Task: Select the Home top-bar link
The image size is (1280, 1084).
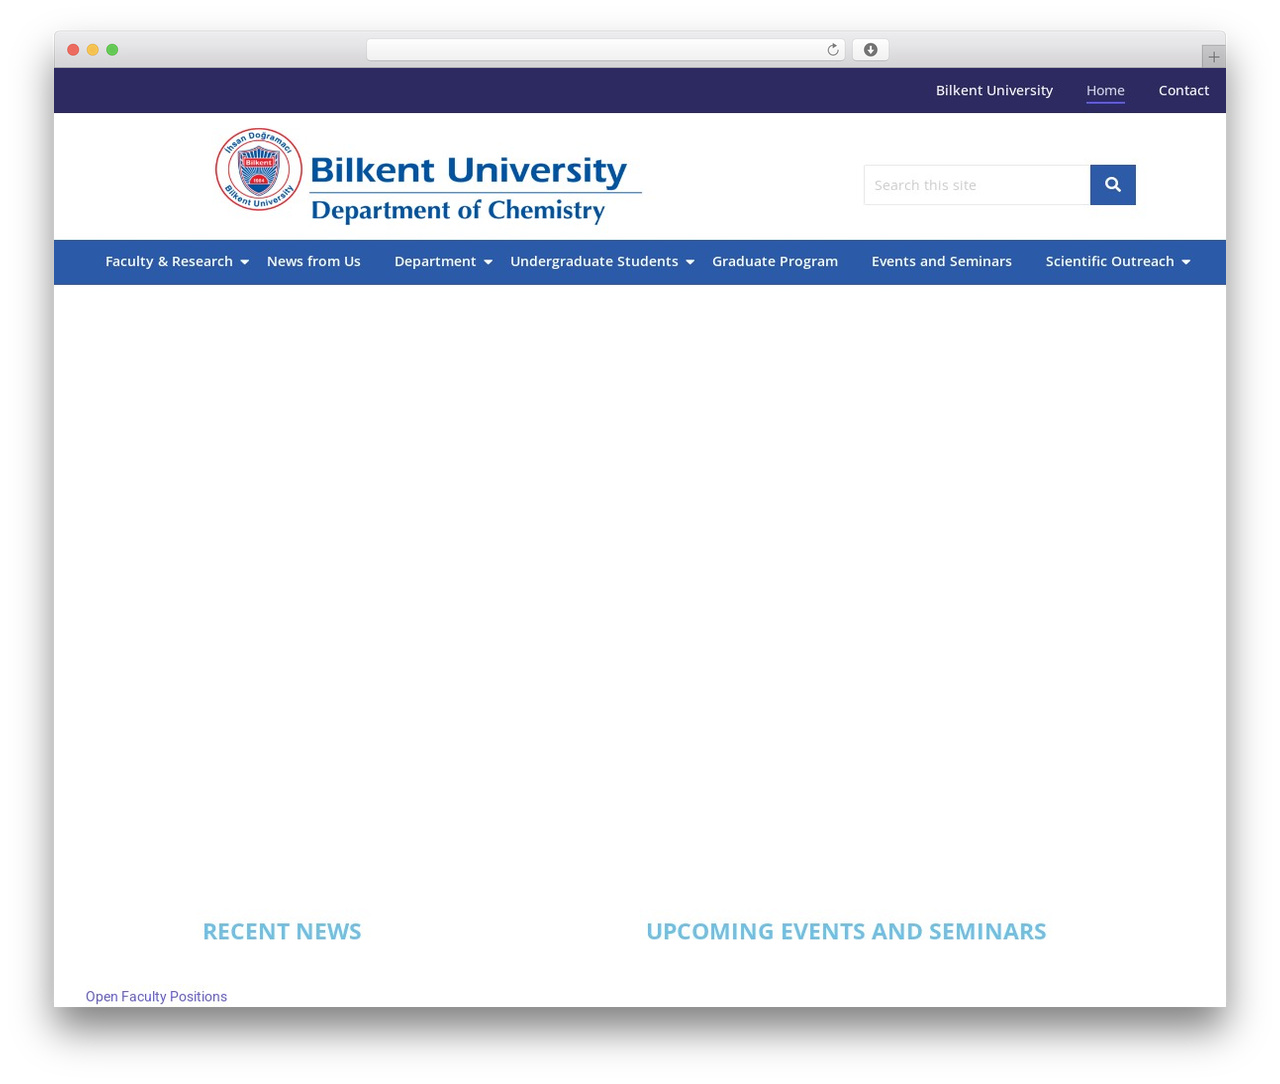Action: coord(1105,90)
